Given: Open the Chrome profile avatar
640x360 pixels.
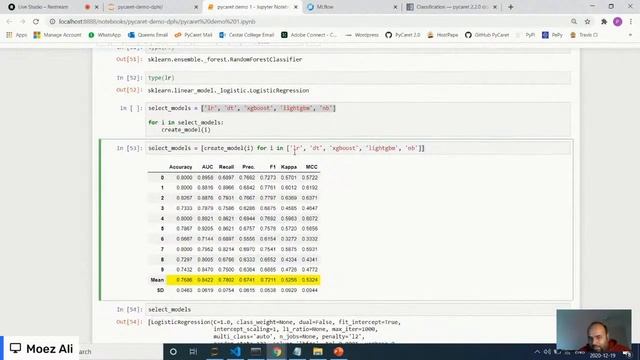Looking at the screenshot, I should (618, 21).
